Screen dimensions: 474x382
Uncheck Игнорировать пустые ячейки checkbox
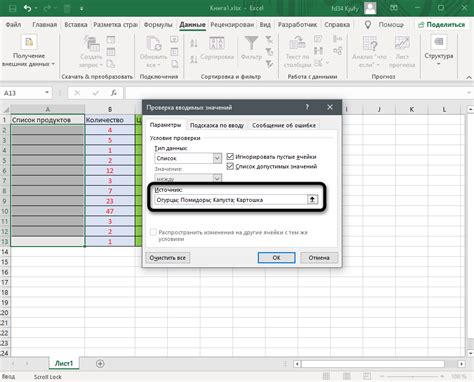point(230,156)
